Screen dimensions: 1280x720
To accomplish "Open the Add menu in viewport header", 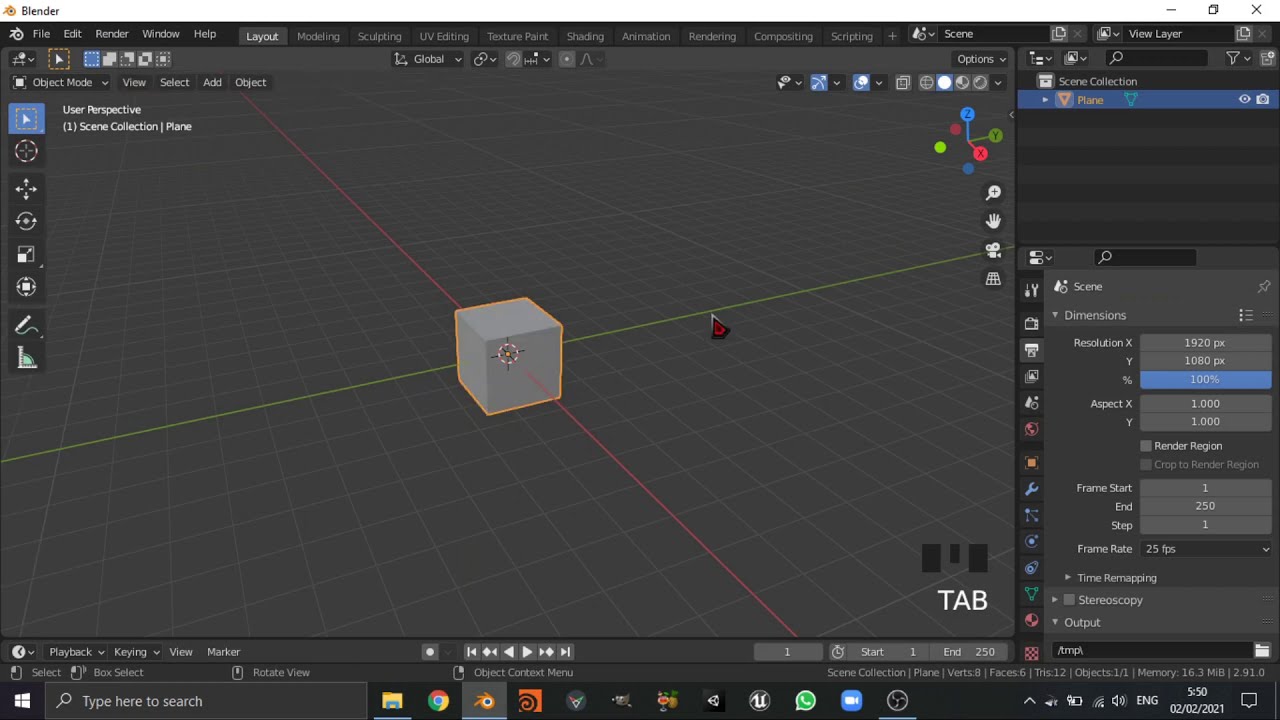I will [212, 82].
